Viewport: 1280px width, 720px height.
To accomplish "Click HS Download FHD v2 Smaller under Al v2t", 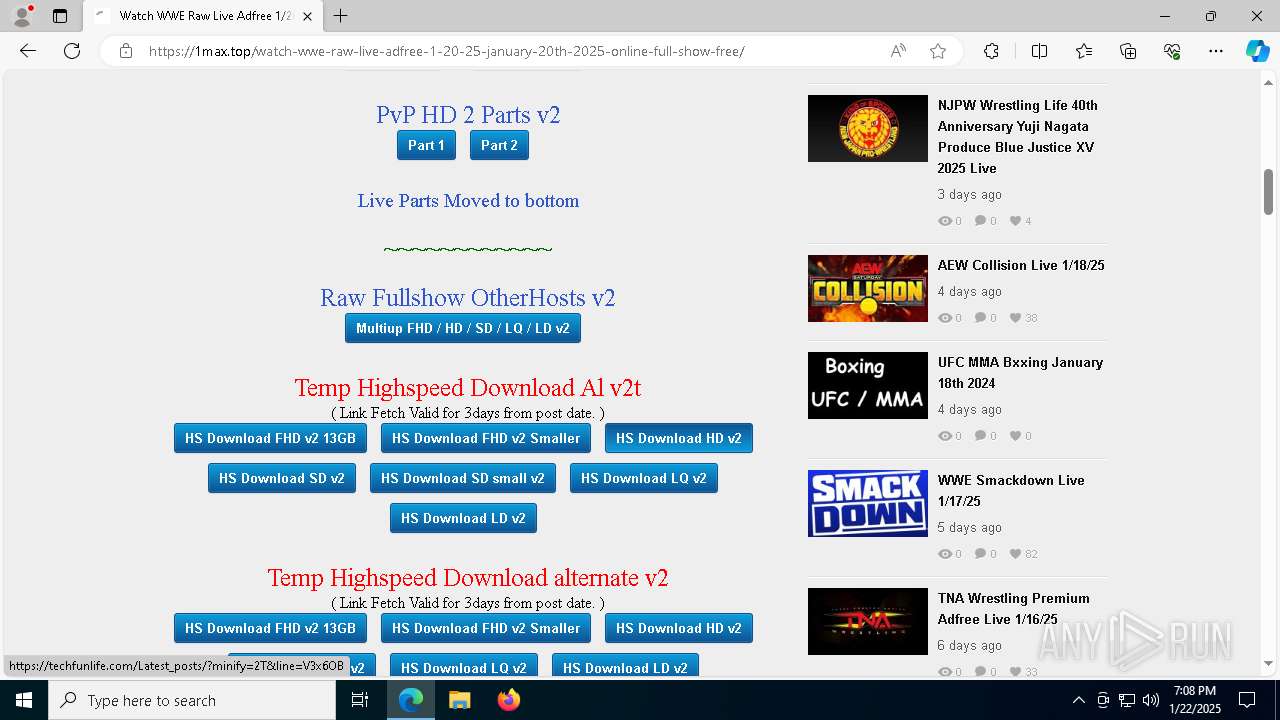I will (486, 438).
